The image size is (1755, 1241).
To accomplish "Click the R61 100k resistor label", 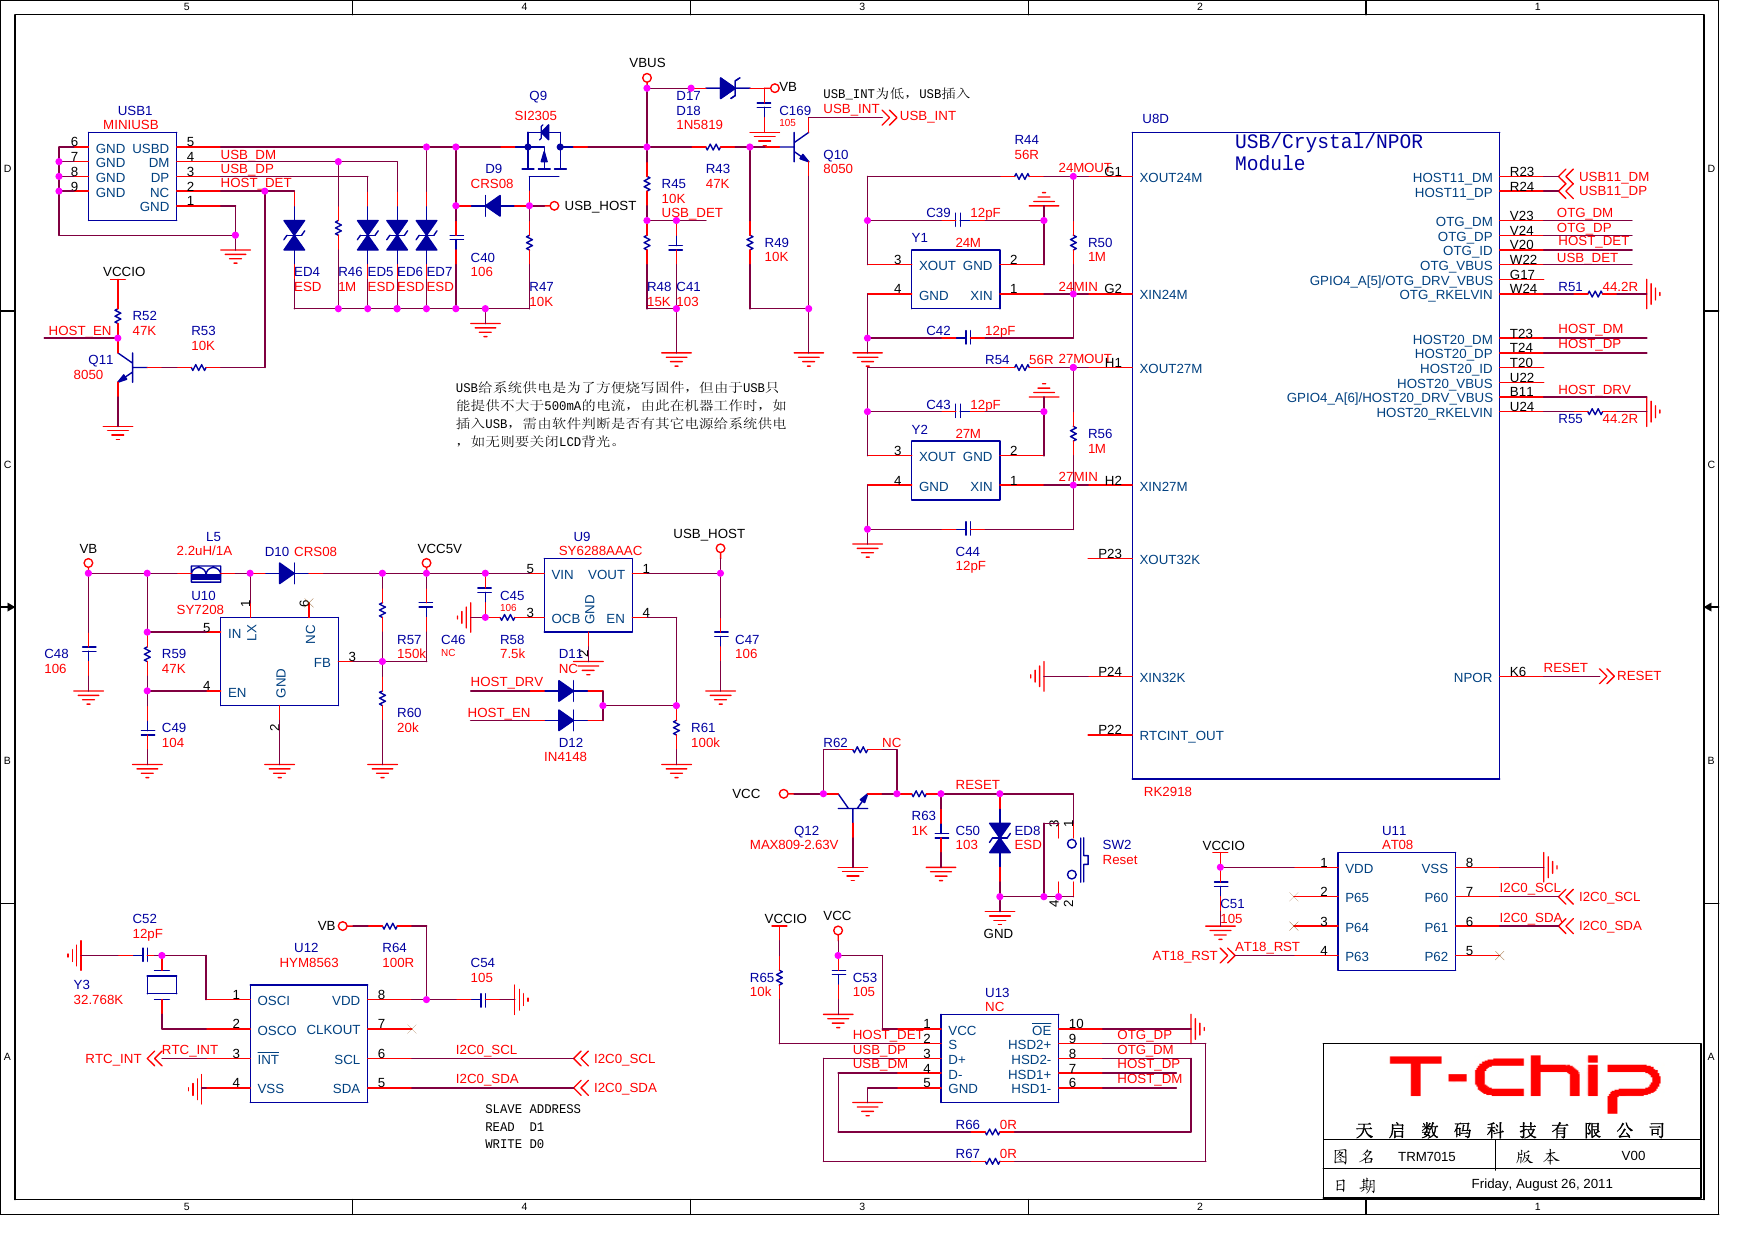I will click(x=705, y=735).
